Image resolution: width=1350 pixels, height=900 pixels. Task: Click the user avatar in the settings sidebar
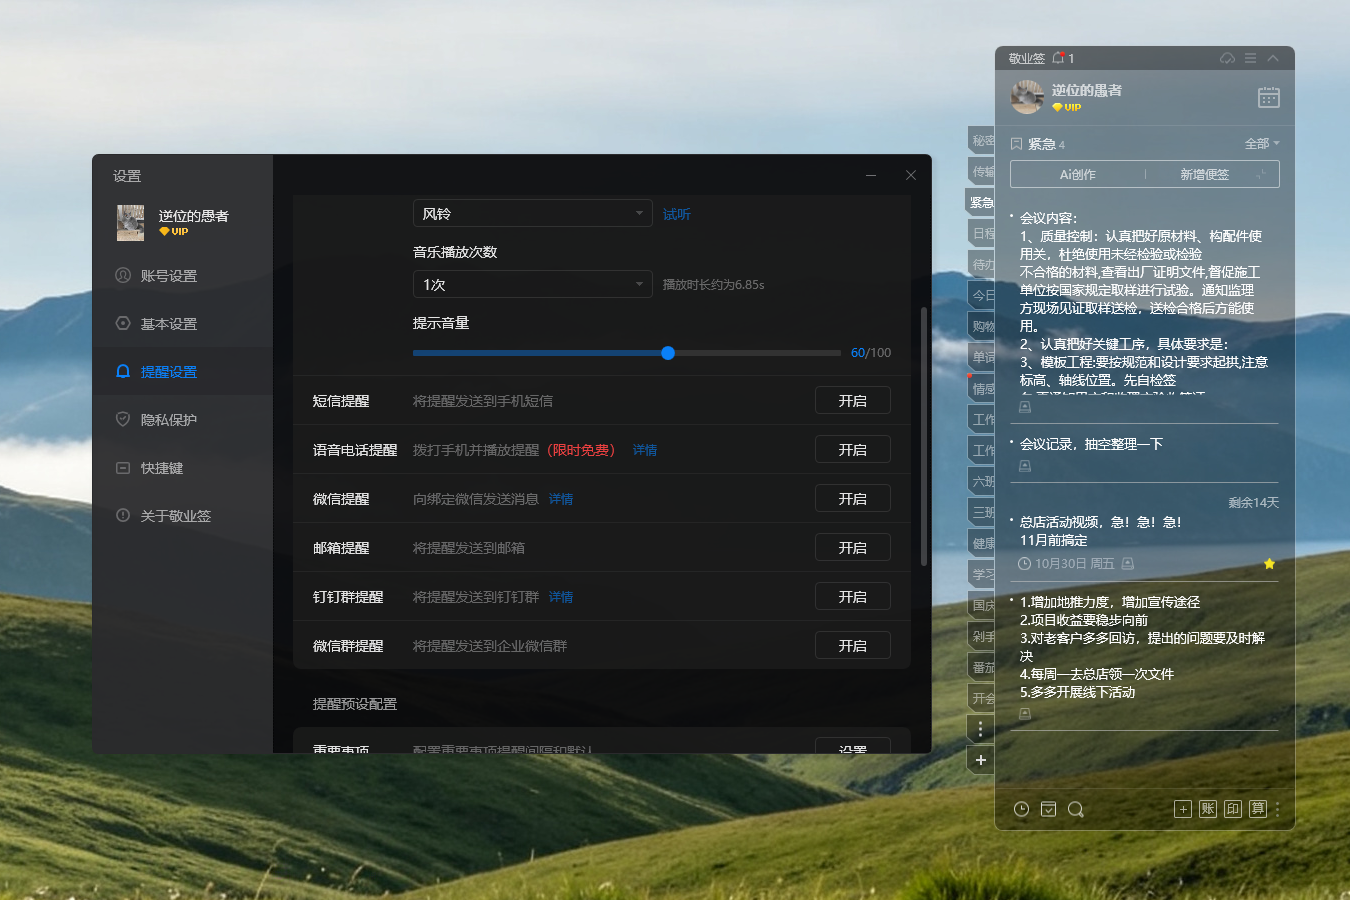(x=131, y=222)
